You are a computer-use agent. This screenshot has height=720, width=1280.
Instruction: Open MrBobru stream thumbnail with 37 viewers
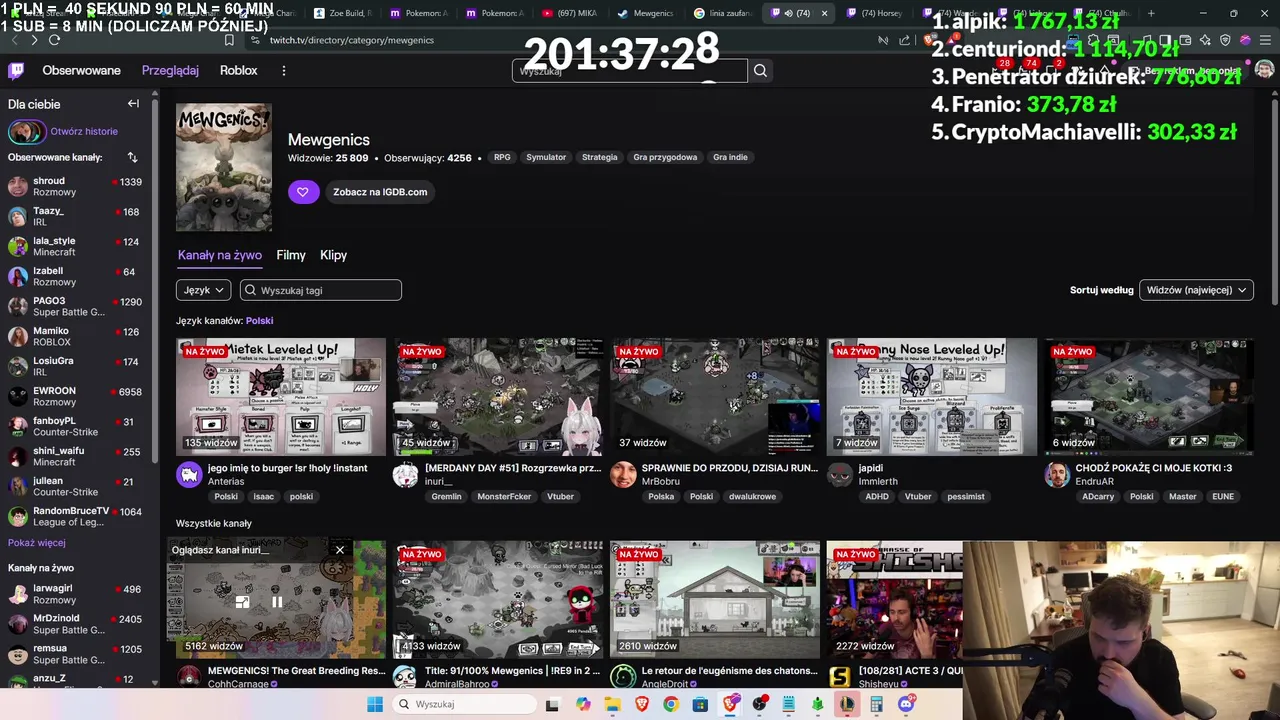[x=715, y=397]
